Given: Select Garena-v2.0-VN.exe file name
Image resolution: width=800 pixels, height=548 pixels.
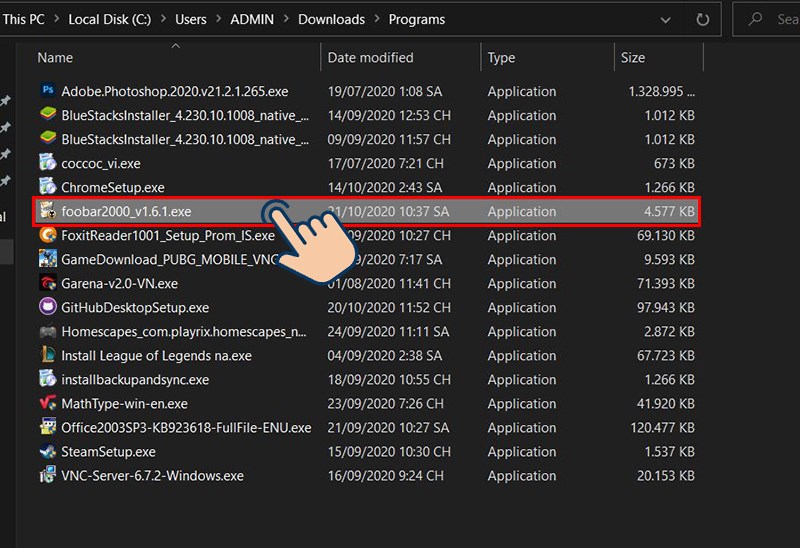Looking at the screenshot, I should [119, 283].
